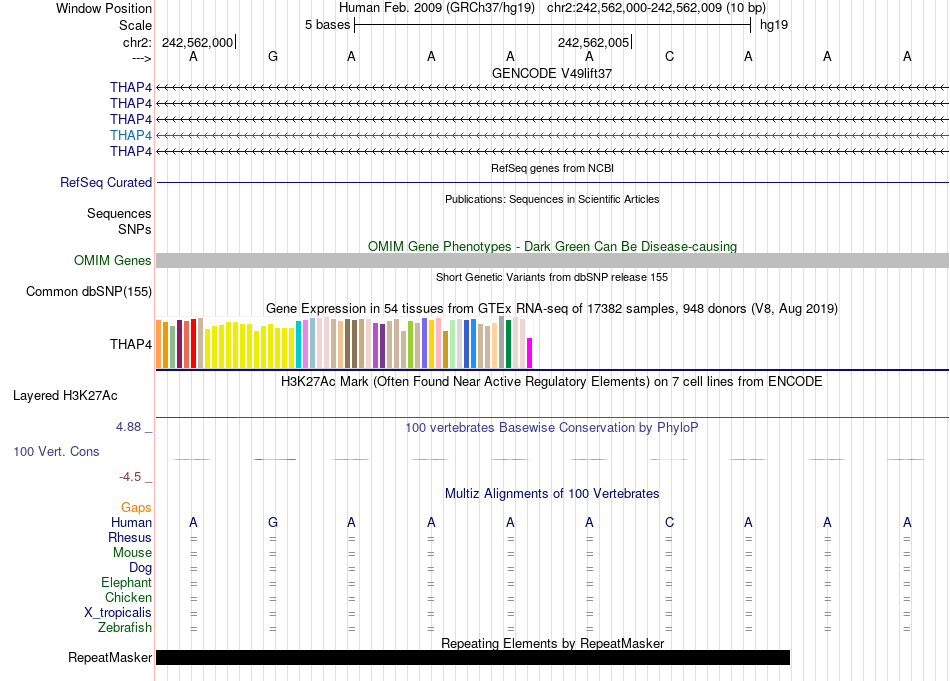The width and height of the screenshot is (950, 681).
Task: Click the '242,562,005' coordinate marker
Action: [594, 42]
